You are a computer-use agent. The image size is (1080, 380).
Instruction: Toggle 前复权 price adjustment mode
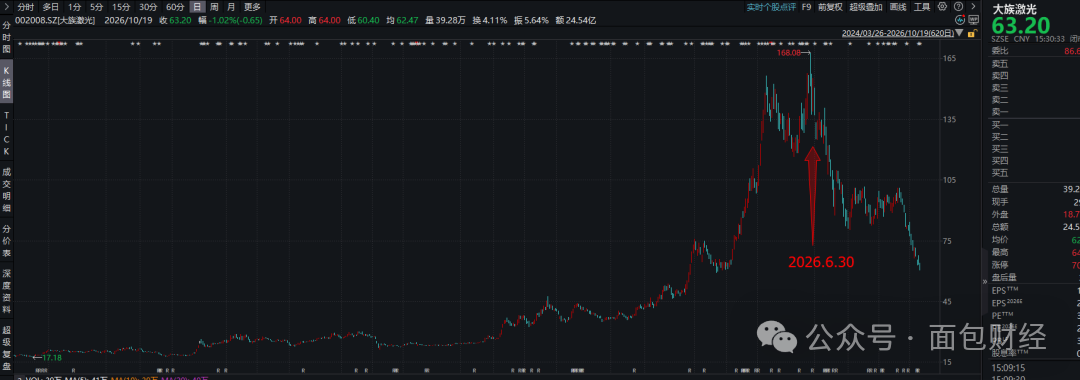pyautogui.click(x=830, y=7)
